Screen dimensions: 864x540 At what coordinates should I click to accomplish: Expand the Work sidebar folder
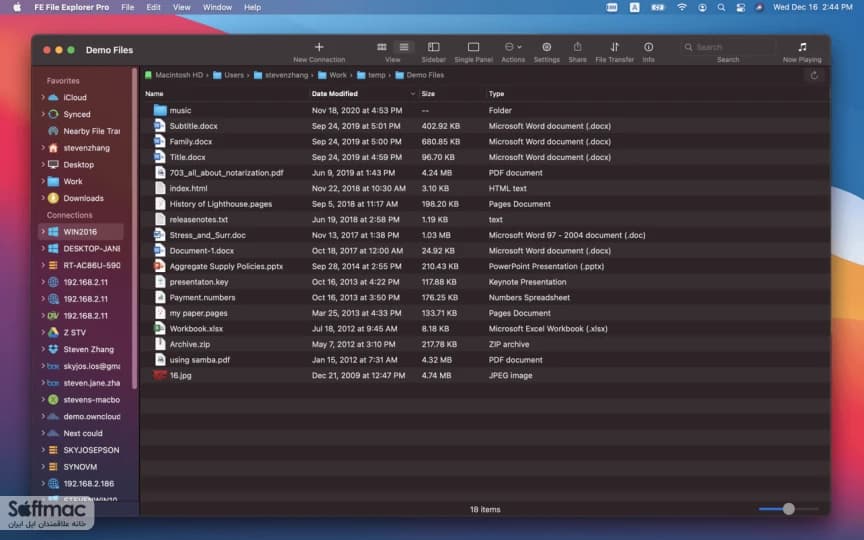[x=43, y=181]
